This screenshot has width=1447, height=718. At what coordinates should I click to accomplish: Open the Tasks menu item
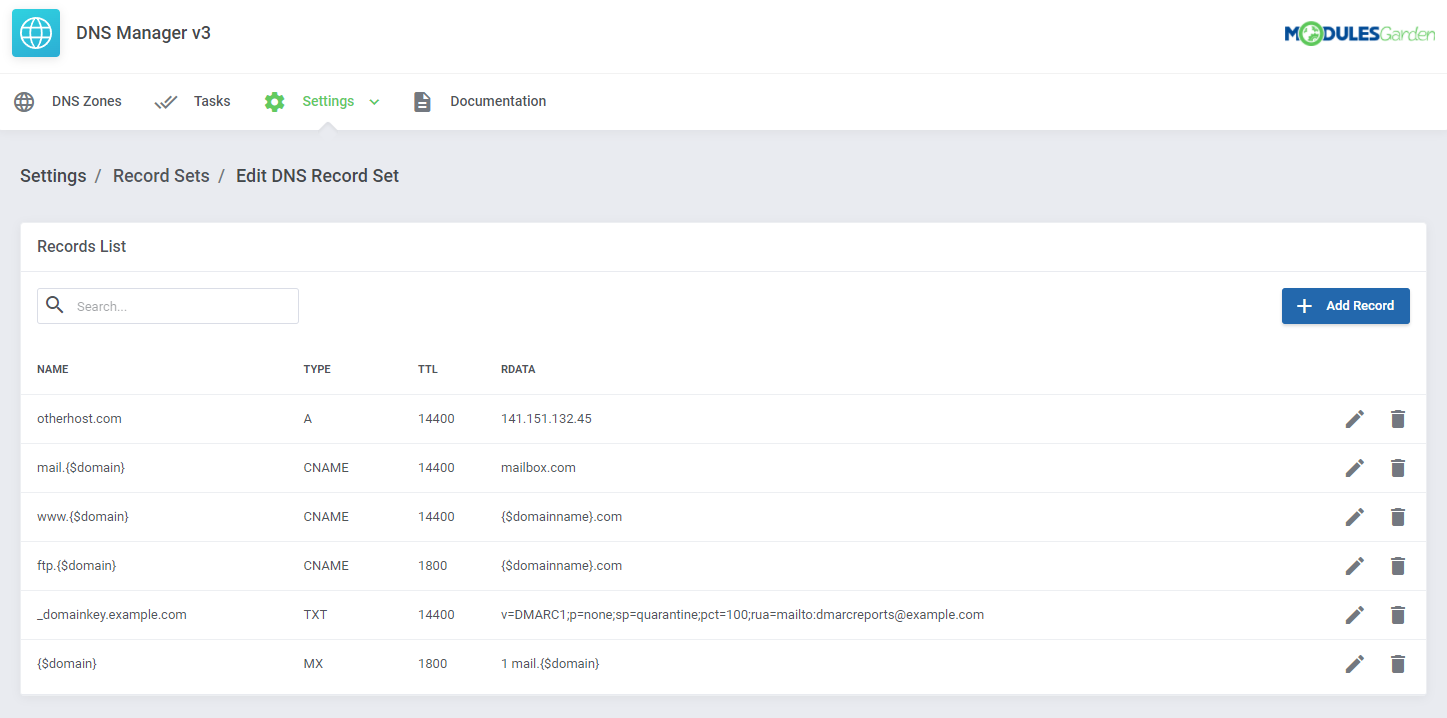pyautogui.click(x=212, y=101)
